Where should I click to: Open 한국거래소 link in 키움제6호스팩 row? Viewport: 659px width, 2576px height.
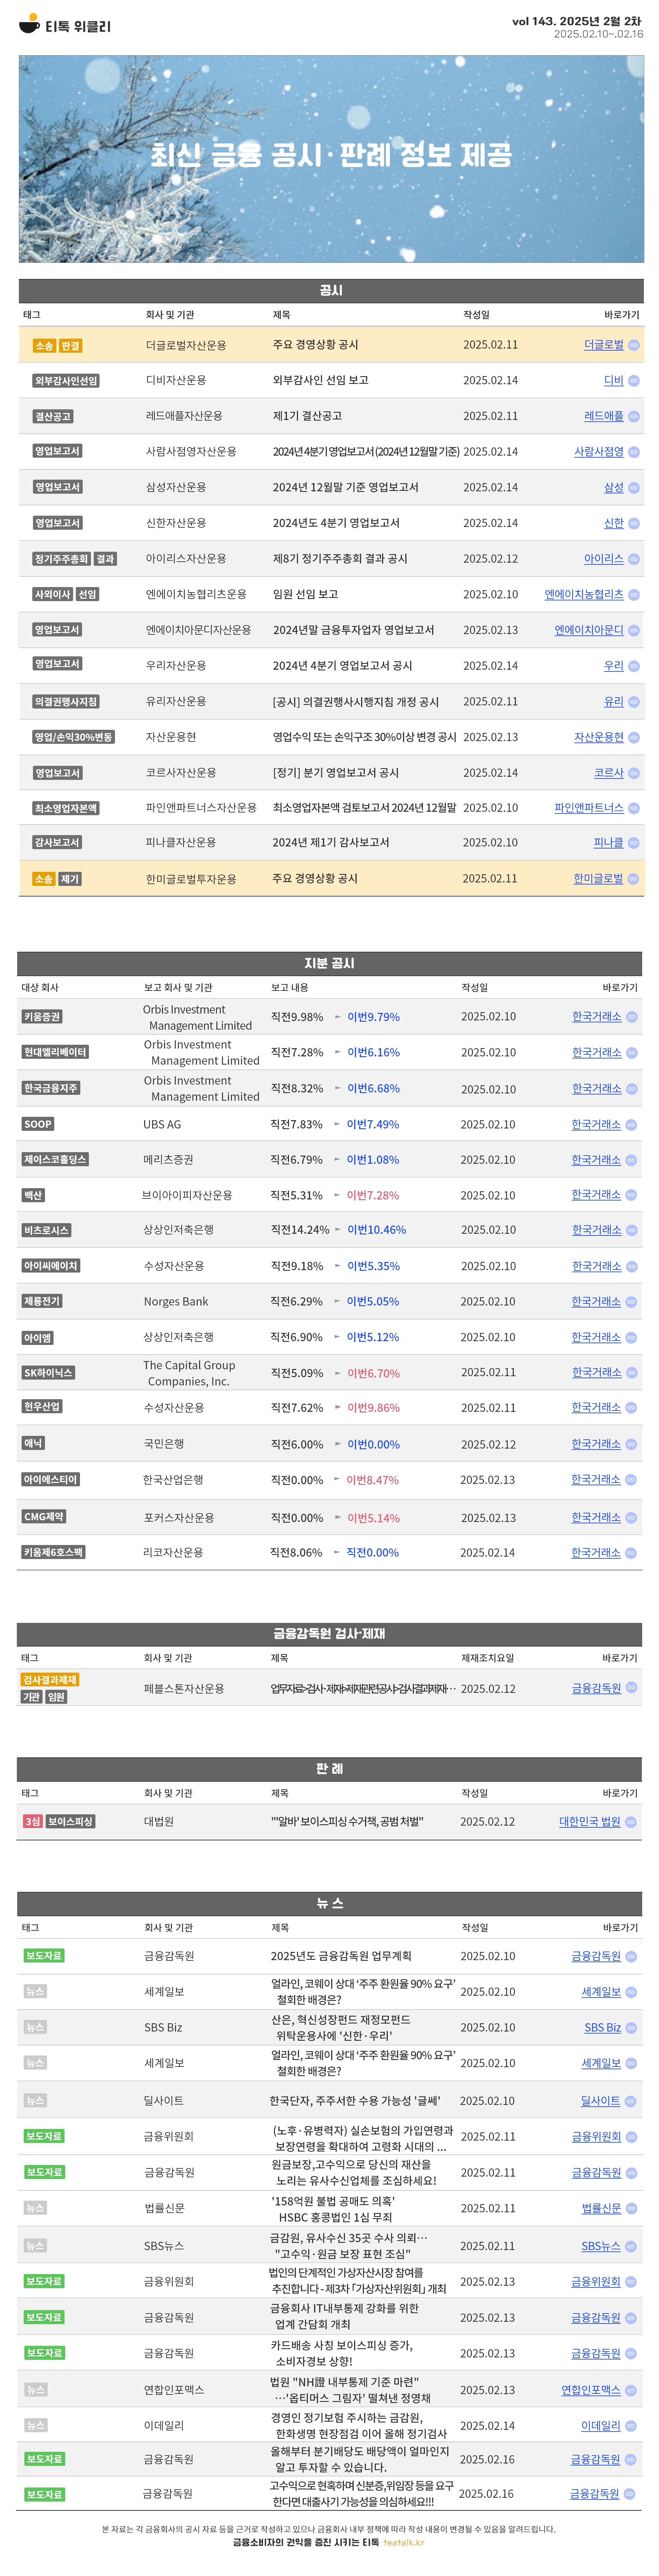click(596, 1553)
